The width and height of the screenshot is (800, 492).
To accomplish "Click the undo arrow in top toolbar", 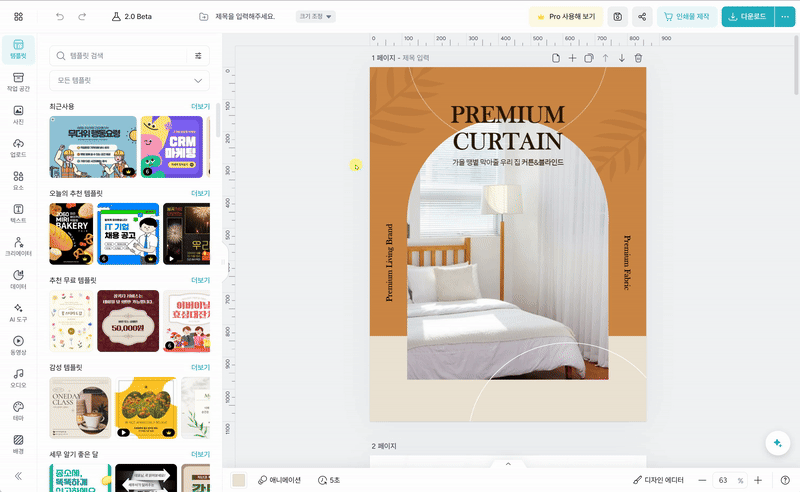I will tap(60, 17).
